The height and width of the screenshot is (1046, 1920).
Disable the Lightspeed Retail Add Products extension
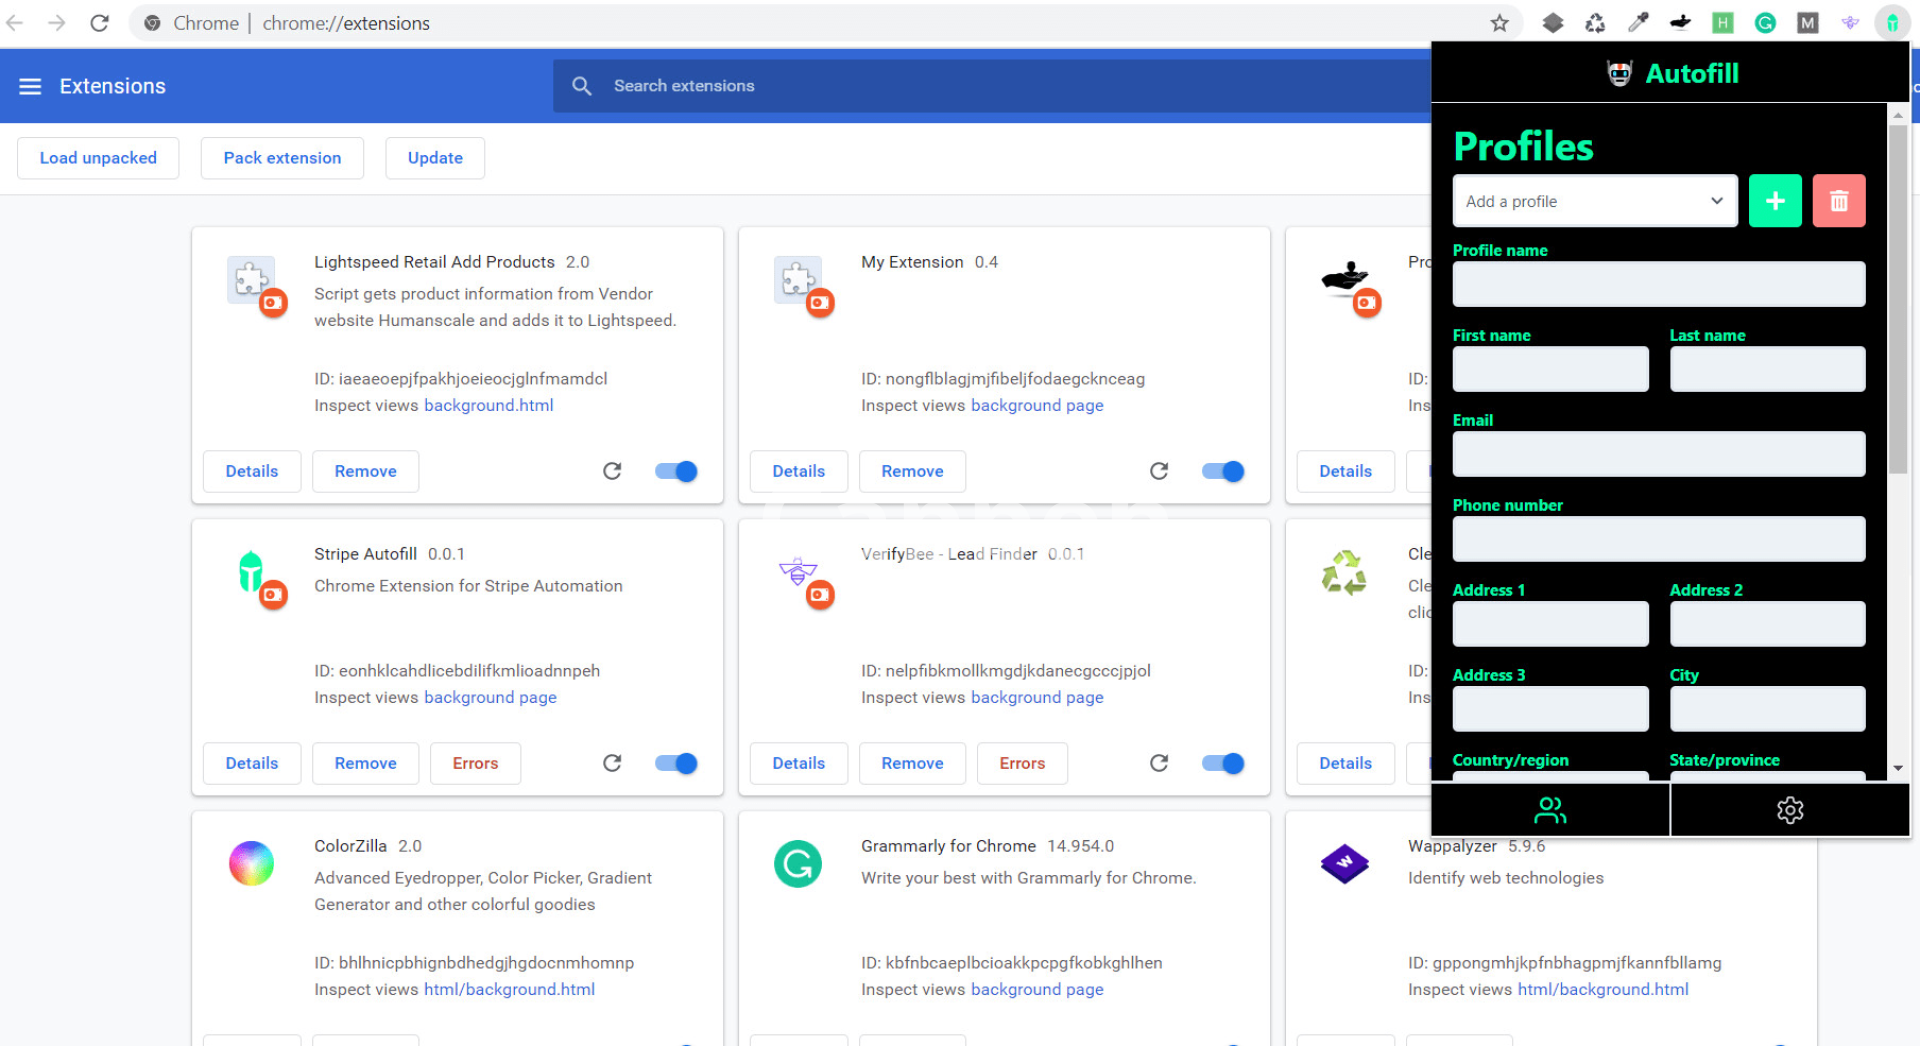(676, 471)
